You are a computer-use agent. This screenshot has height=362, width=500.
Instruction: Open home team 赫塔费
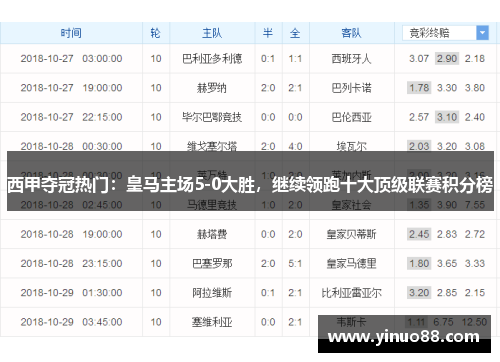(x=212, y=234)
